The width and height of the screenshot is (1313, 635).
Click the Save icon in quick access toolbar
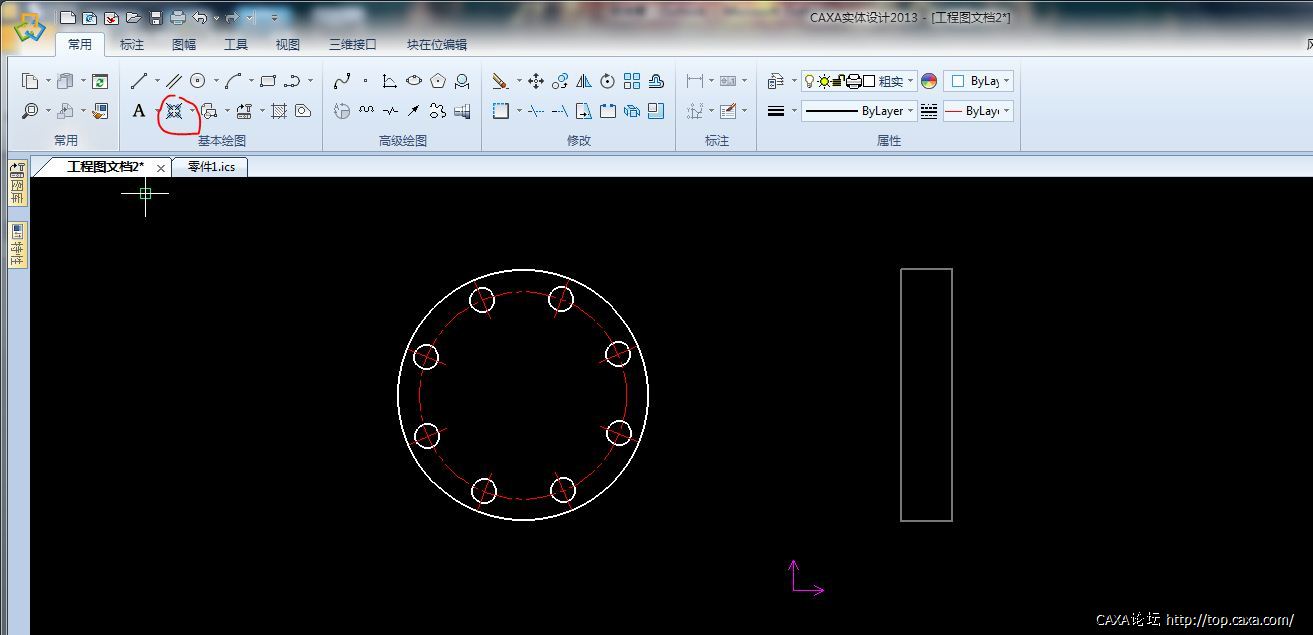(155, 17)
